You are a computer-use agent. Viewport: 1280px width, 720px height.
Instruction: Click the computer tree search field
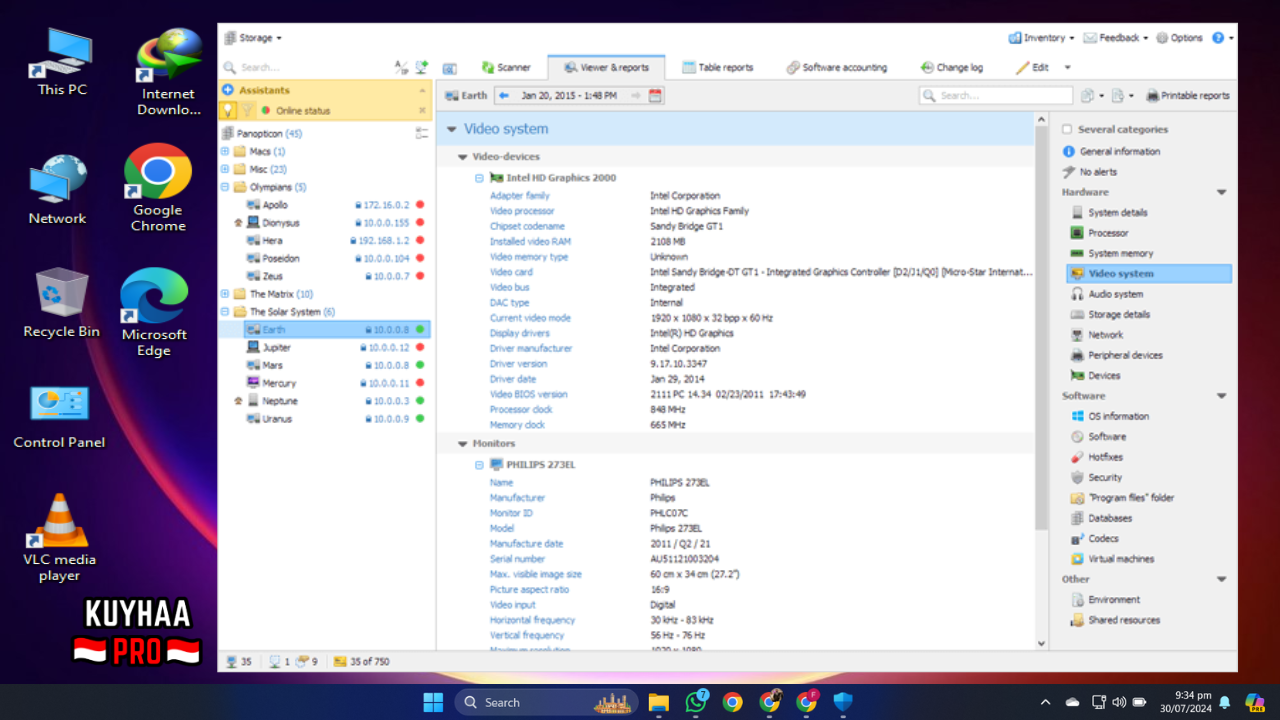pos(305,67)
